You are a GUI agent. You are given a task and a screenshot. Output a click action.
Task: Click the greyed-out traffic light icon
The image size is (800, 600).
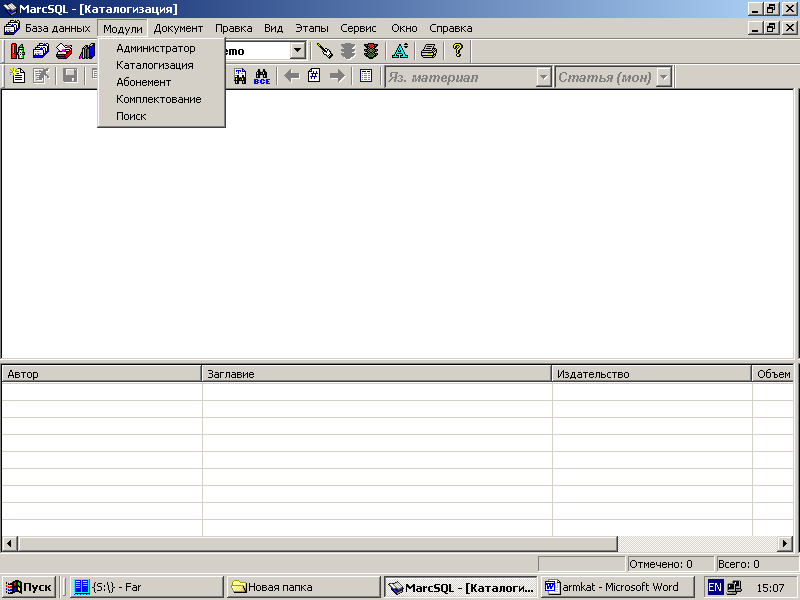point(348,51)
